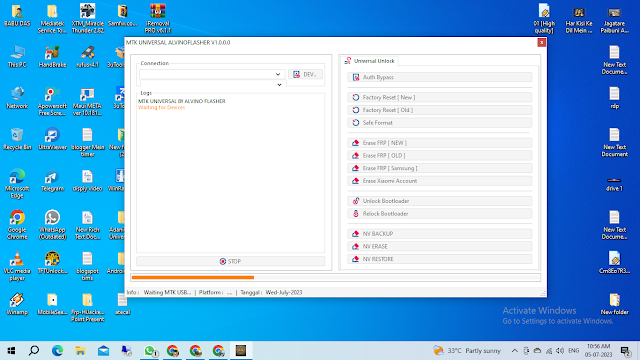Screen dimensions: 640x360
Task: Stop the operation with STOP button
Action: [230, 261]
